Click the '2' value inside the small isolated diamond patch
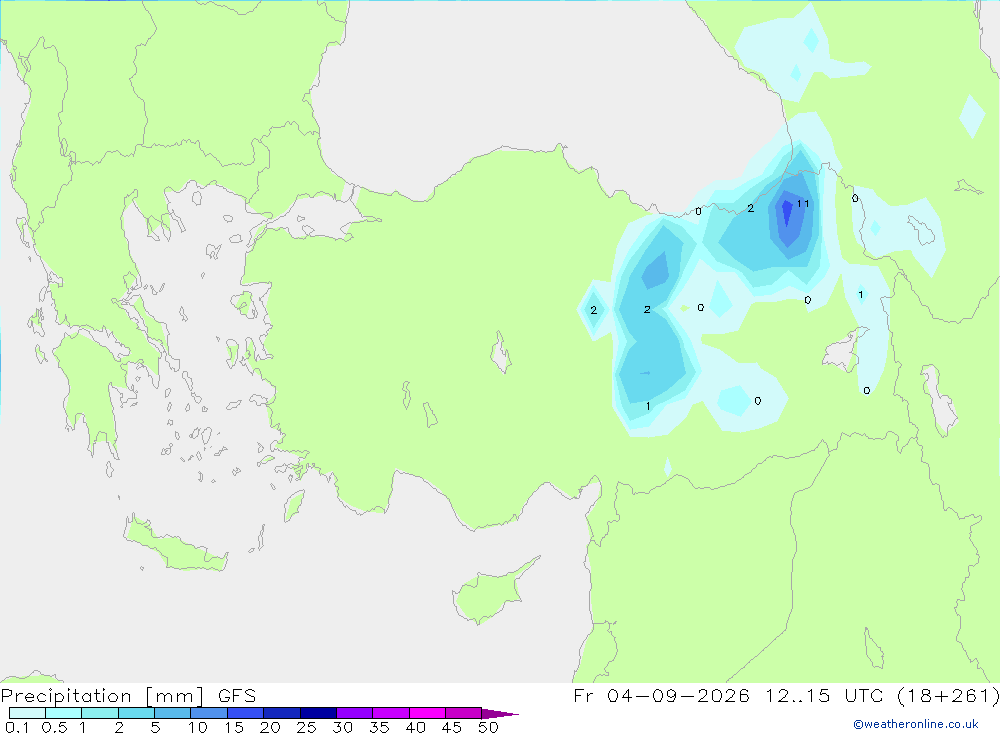Image resolution: width=1000 pixels, height=733 pixels. click(x=594, y=310)
